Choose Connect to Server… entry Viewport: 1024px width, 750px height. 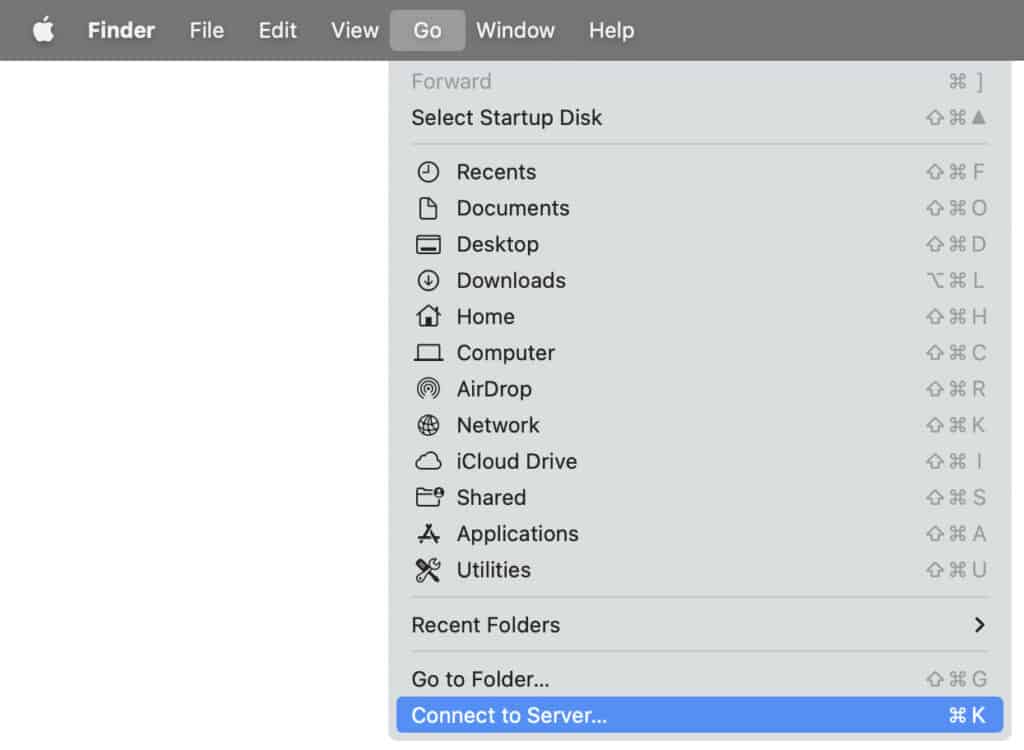point(699,715)
